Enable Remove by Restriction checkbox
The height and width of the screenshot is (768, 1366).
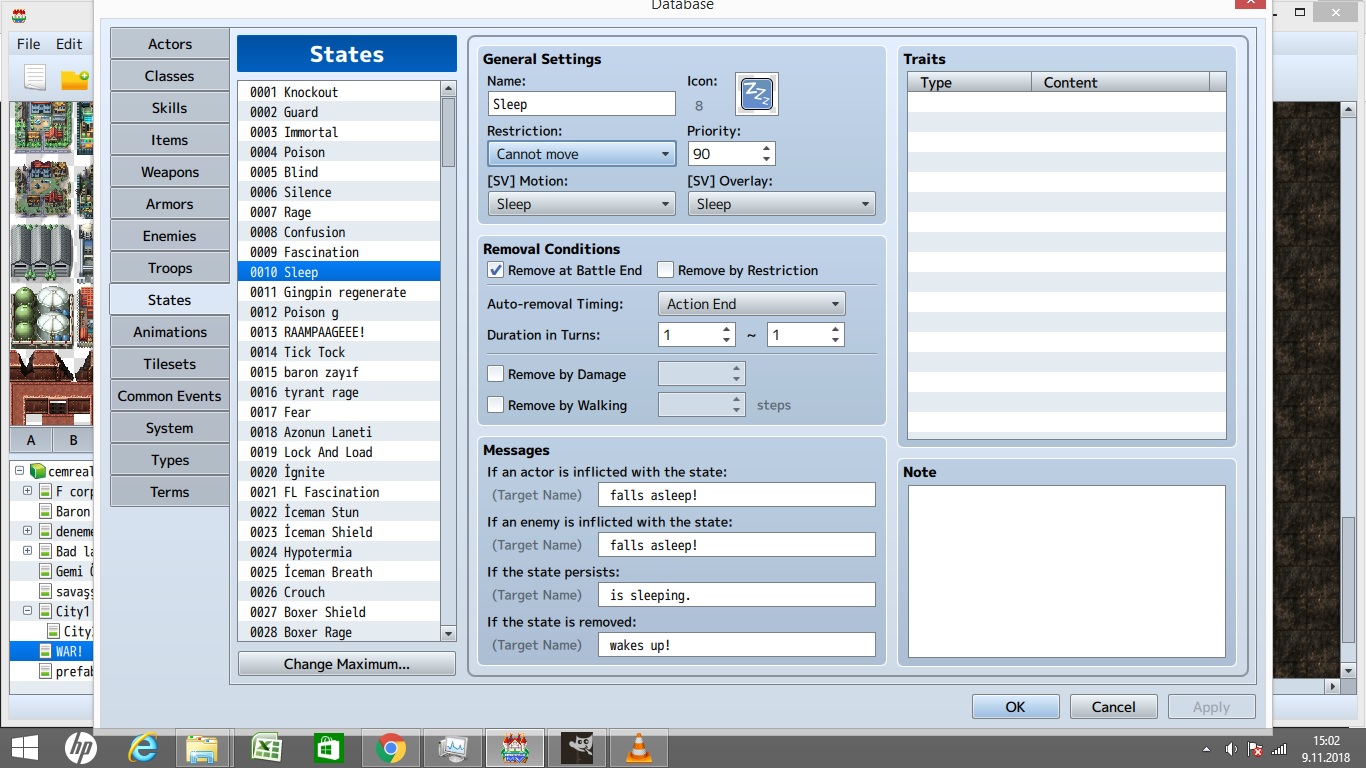pos(665,270)
